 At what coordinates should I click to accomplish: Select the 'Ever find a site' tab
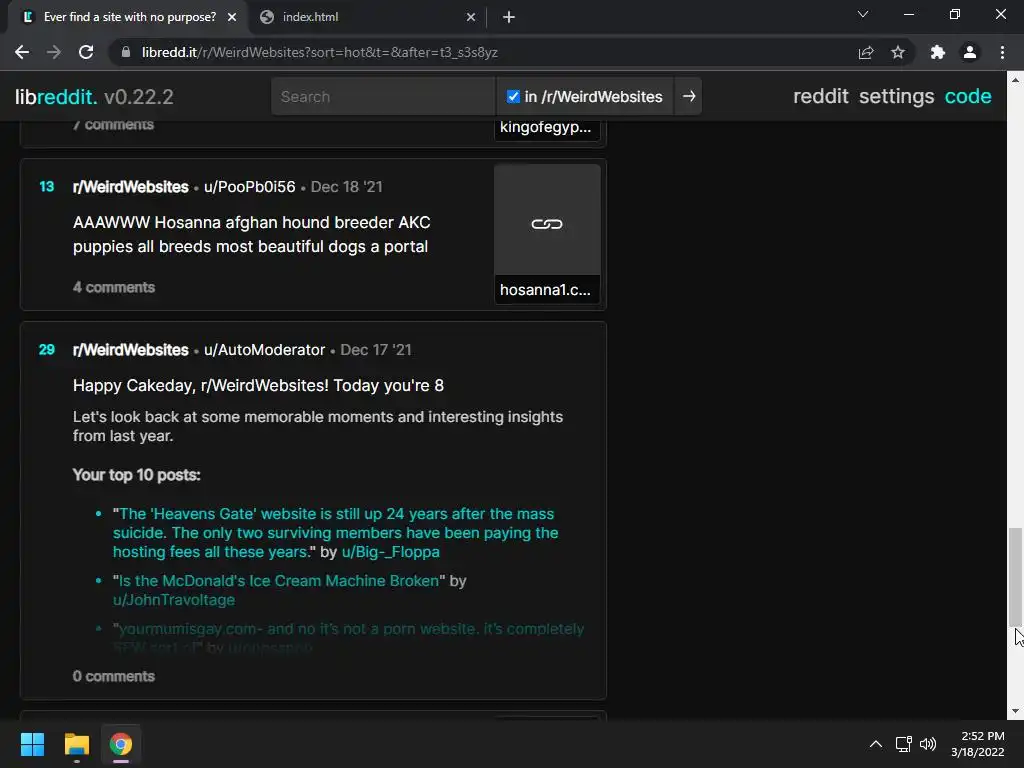(129, 17)
